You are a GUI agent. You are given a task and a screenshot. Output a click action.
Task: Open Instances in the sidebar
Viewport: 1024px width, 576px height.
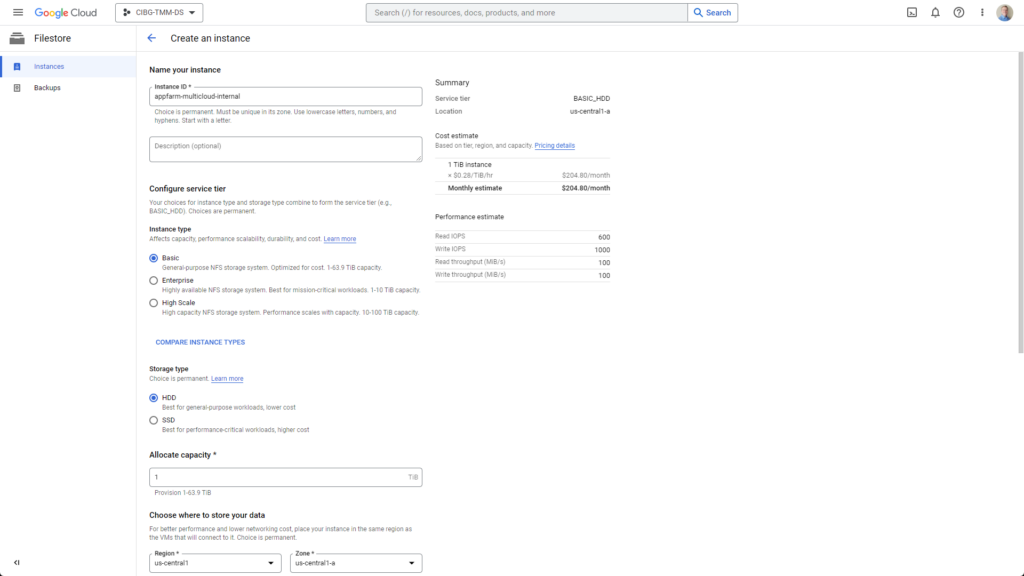click(x=48, y=67)
